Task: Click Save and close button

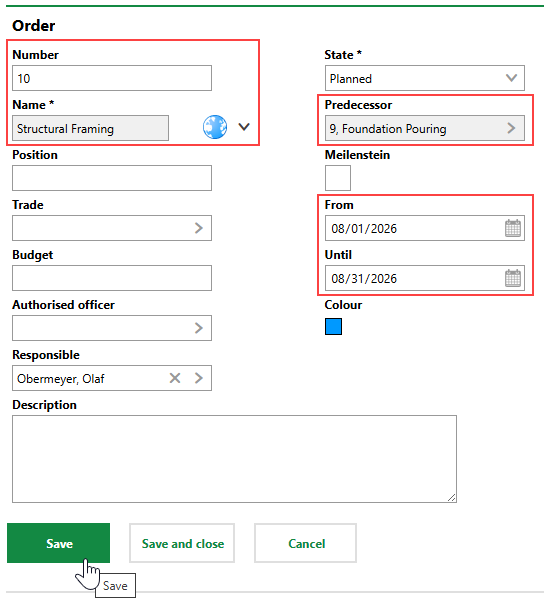Action: click(x=182, y=543)
